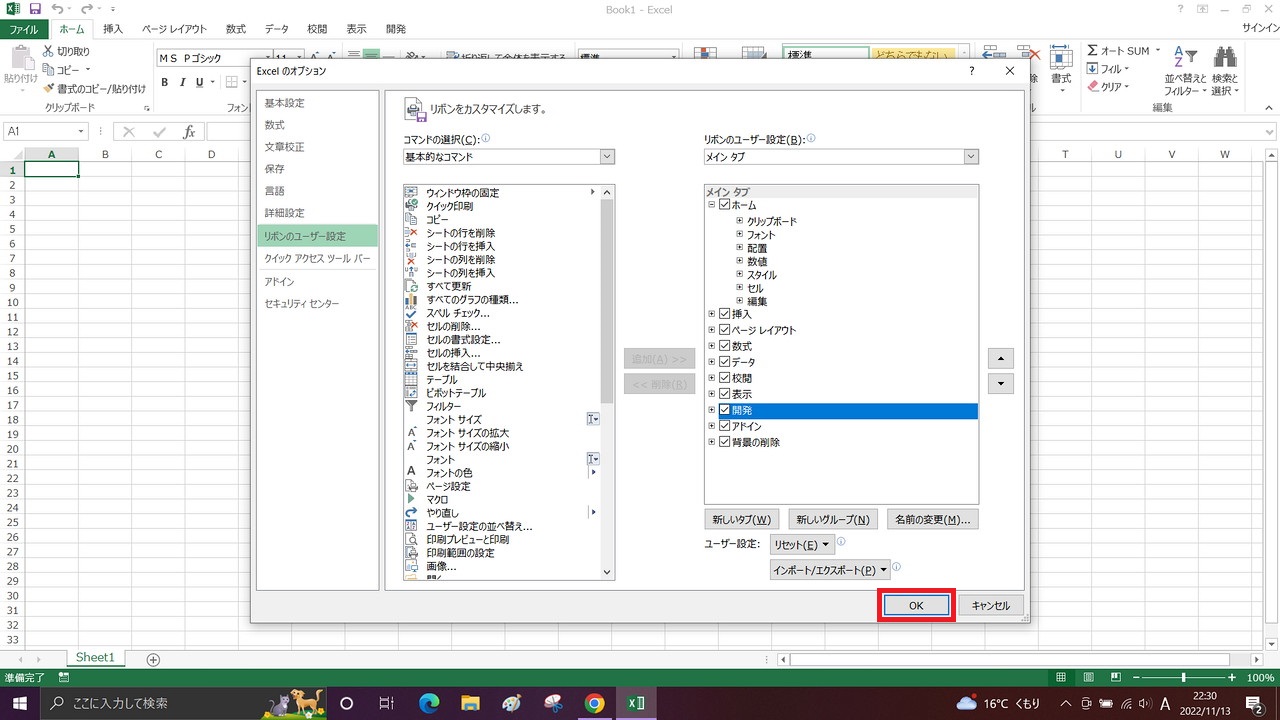Select the すべて更新 command icon
This screenshot has width=1280, height=720.
pos(410,286)
